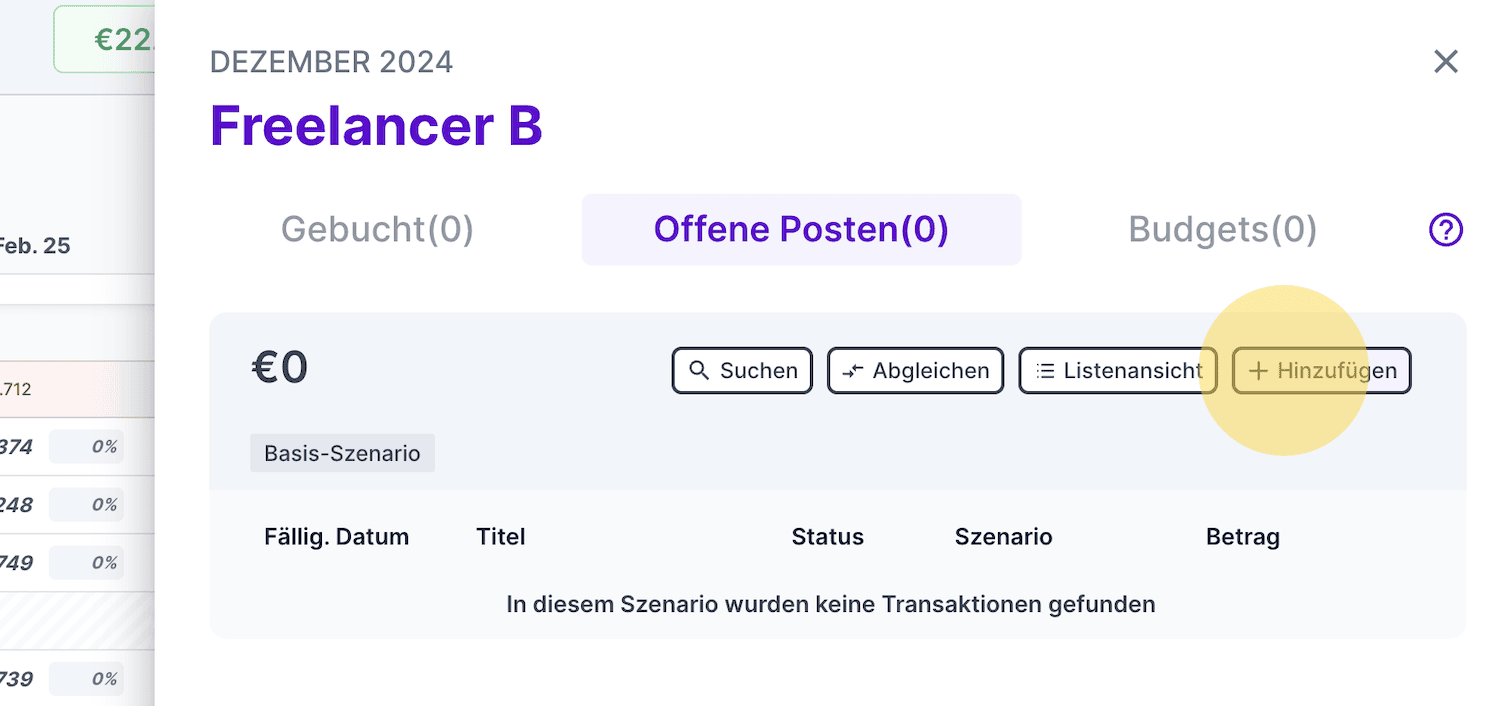
Task: Select the 0% badge beside 248
Action: 87,505
